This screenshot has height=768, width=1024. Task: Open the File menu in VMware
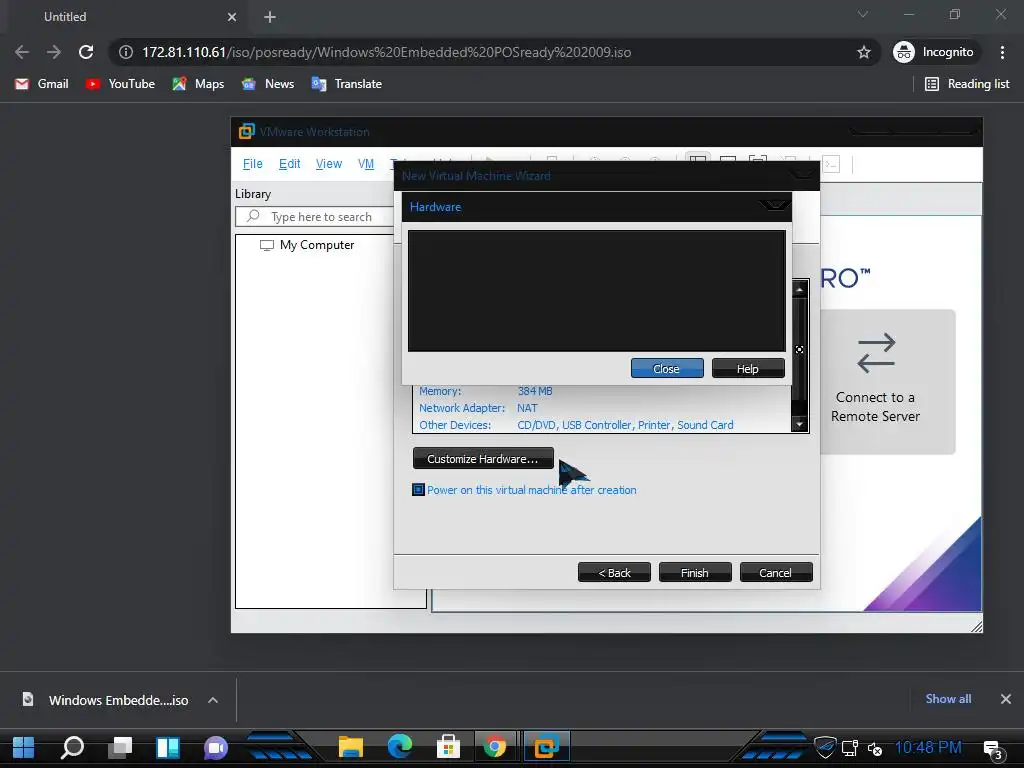[253, 164]
